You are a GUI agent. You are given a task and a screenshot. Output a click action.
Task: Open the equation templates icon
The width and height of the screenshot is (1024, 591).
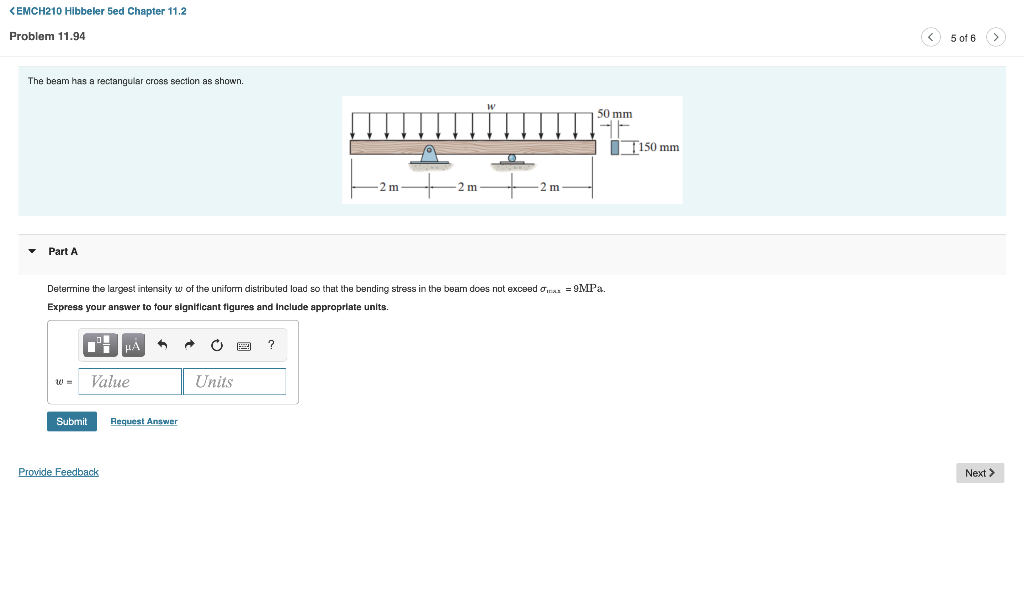99,345
